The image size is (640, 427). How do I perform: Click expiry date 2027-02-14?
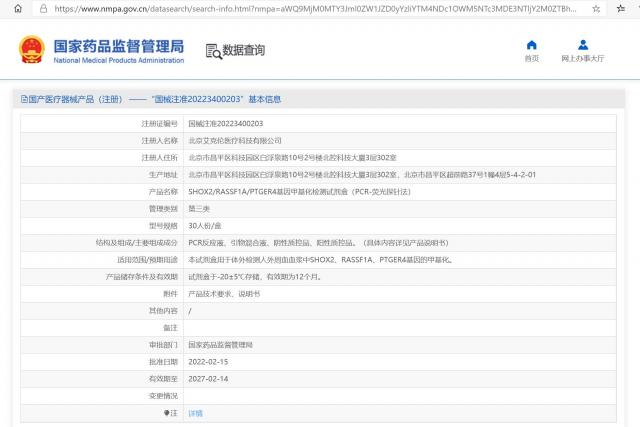[x=208, y=379]
